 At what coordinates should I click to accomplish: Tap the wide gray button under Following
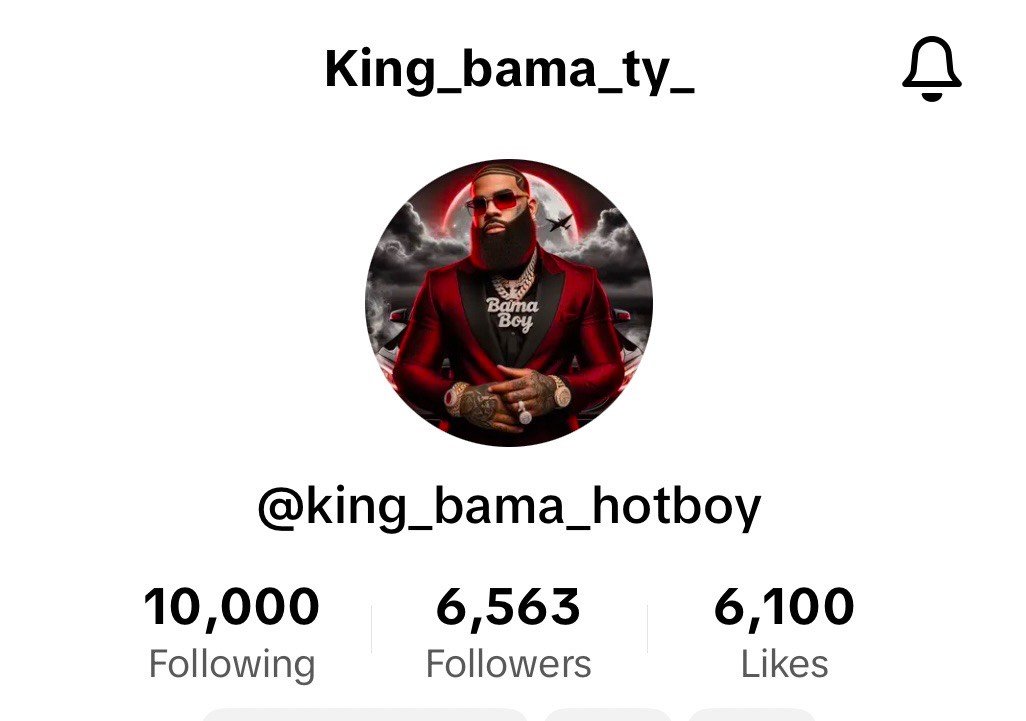click(x=364, y=714)
